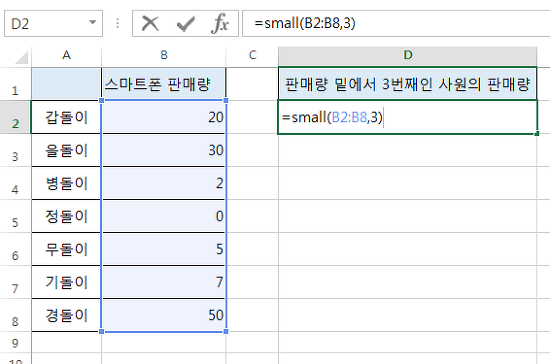The width and height of the screenshot is (550, 364).
Task: Click cell containing 병돌이
Action: click(x=66, y=183)
